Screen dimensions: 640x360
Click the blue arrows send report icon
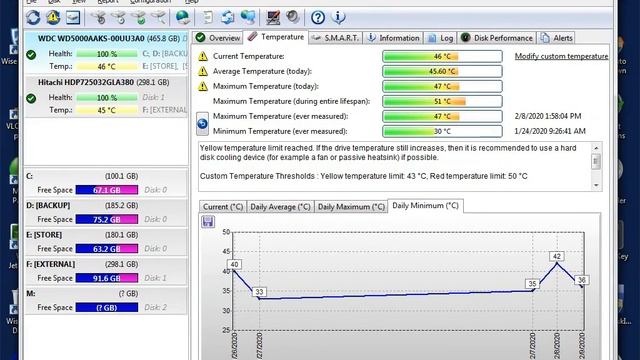227,18
